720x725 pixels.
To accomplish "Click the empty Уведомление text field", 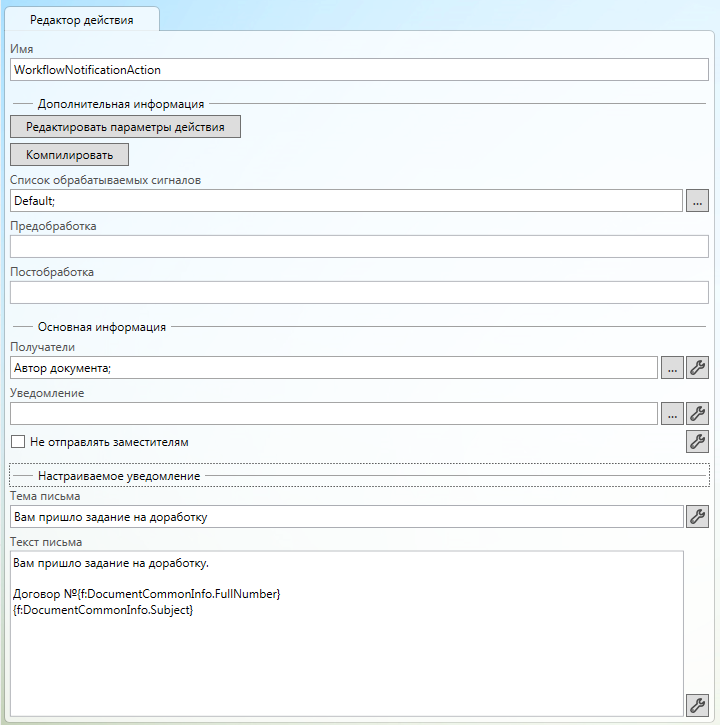I will coord(333,413).
